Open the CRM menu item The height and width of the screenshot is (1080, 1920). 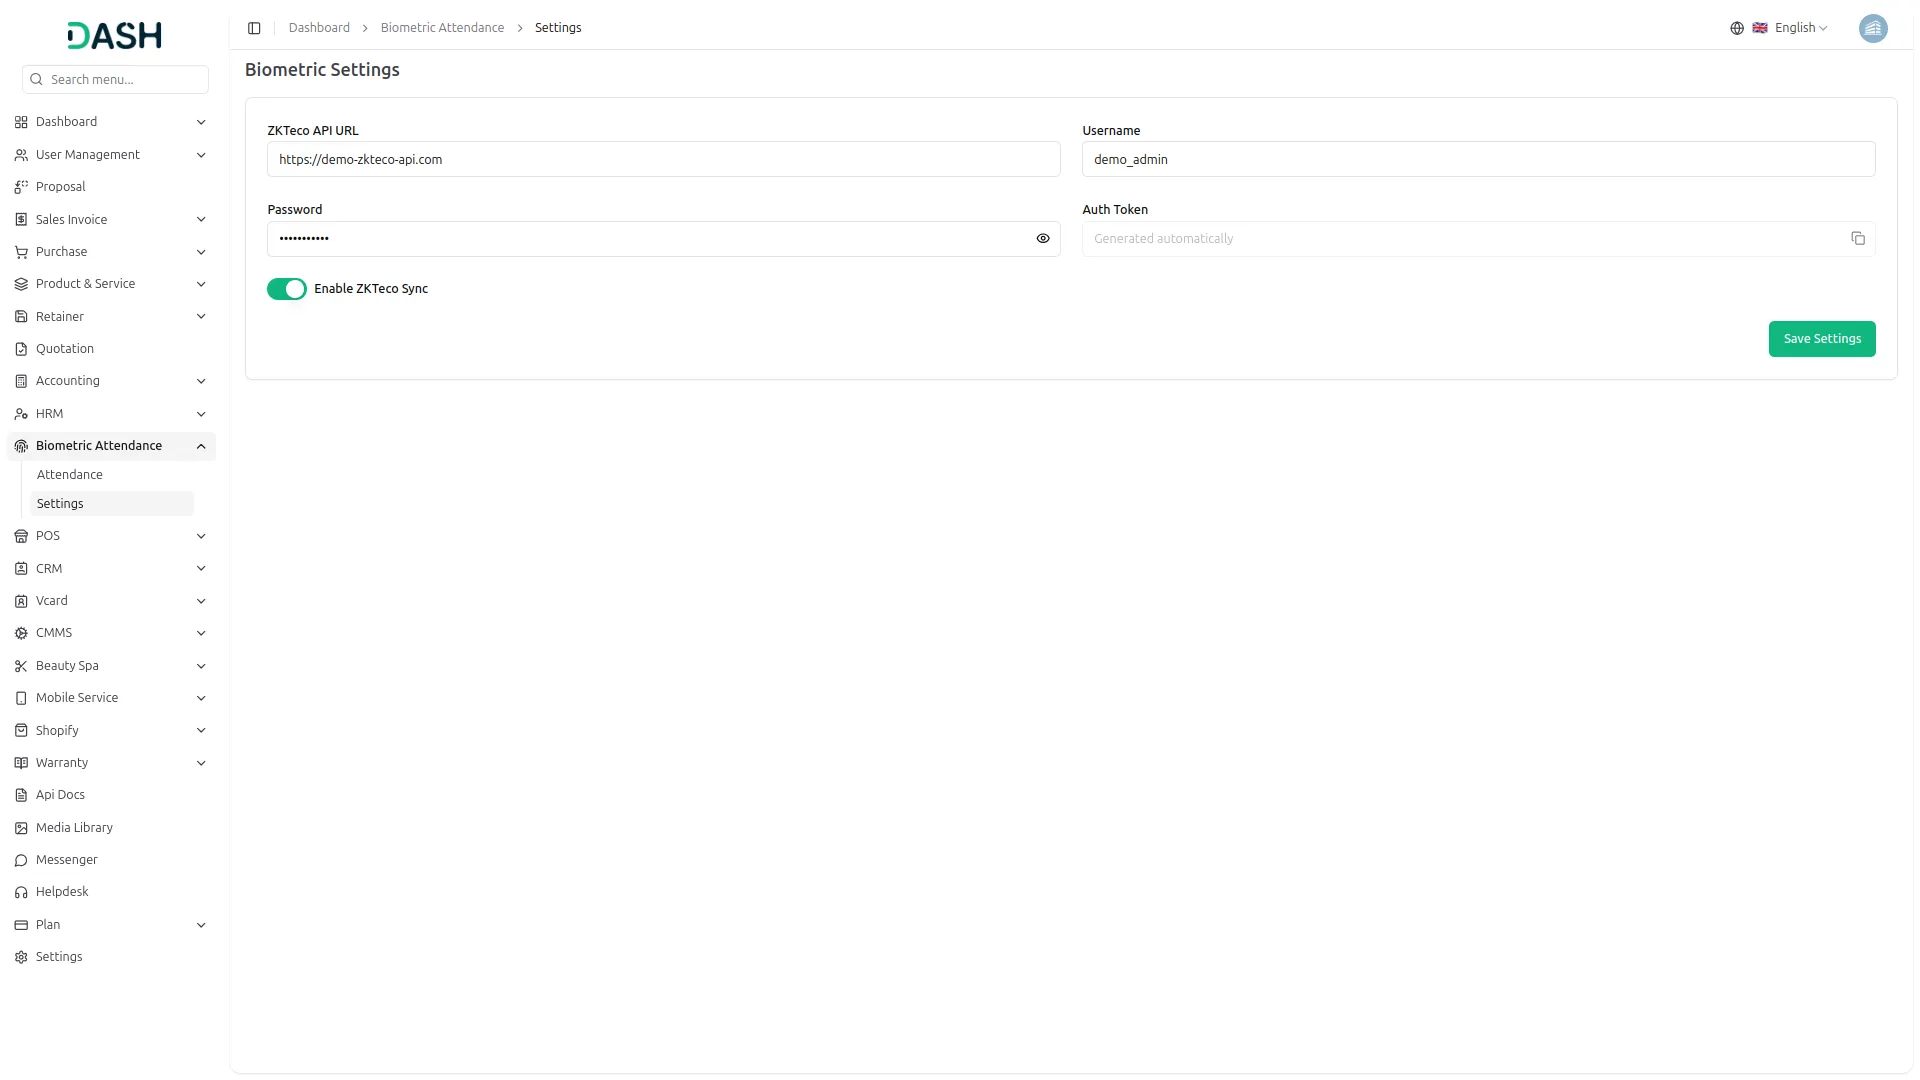click(111, 569)
